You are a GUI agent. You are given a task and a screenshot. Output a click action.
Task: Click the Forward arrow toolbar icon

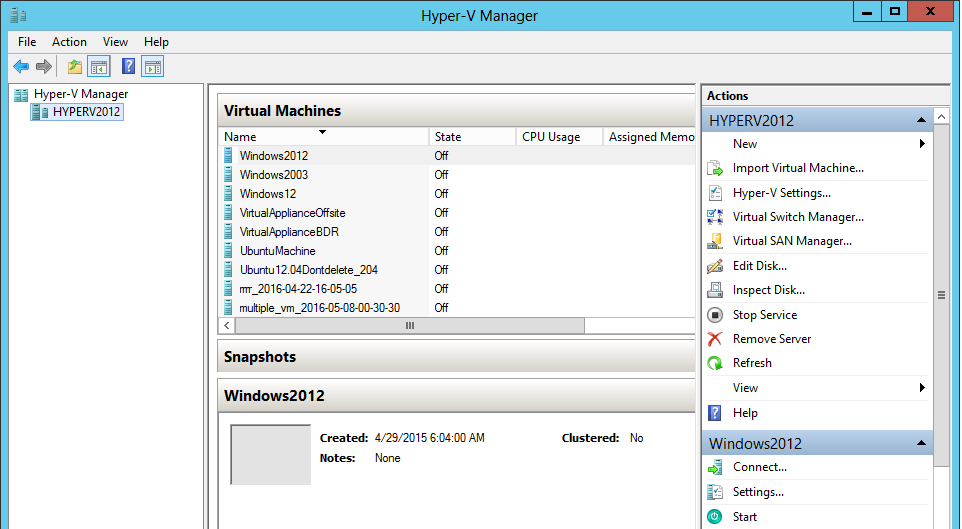tap(44, 66)
